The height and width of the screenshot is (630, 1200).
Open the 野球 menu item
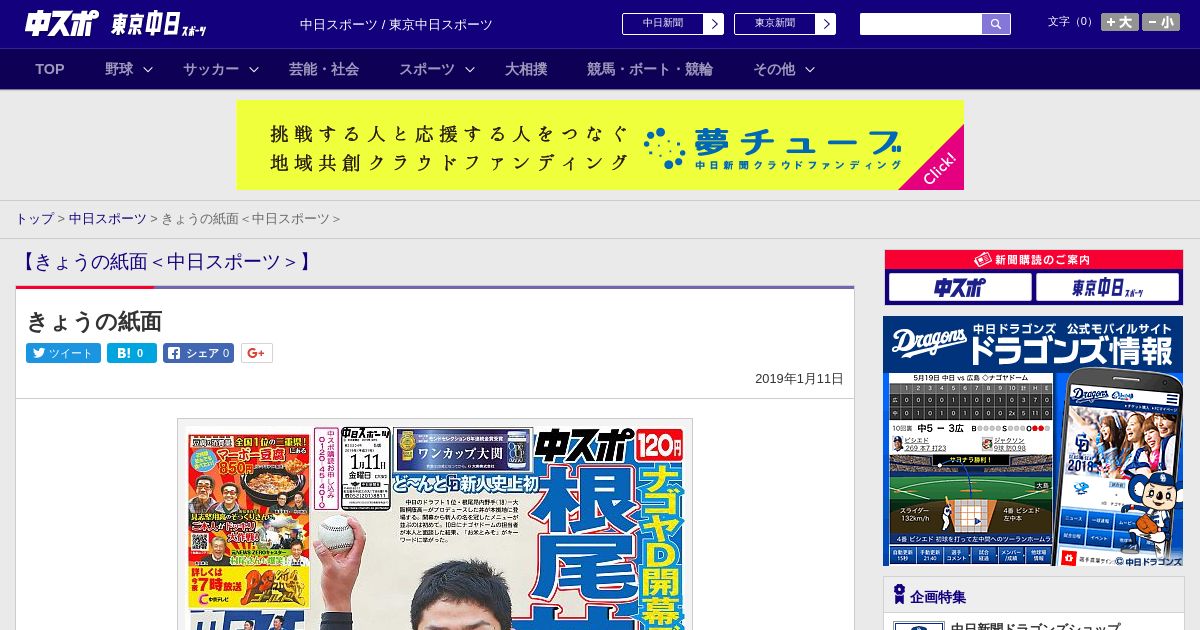pyautogui.click(x=119, y=69)
